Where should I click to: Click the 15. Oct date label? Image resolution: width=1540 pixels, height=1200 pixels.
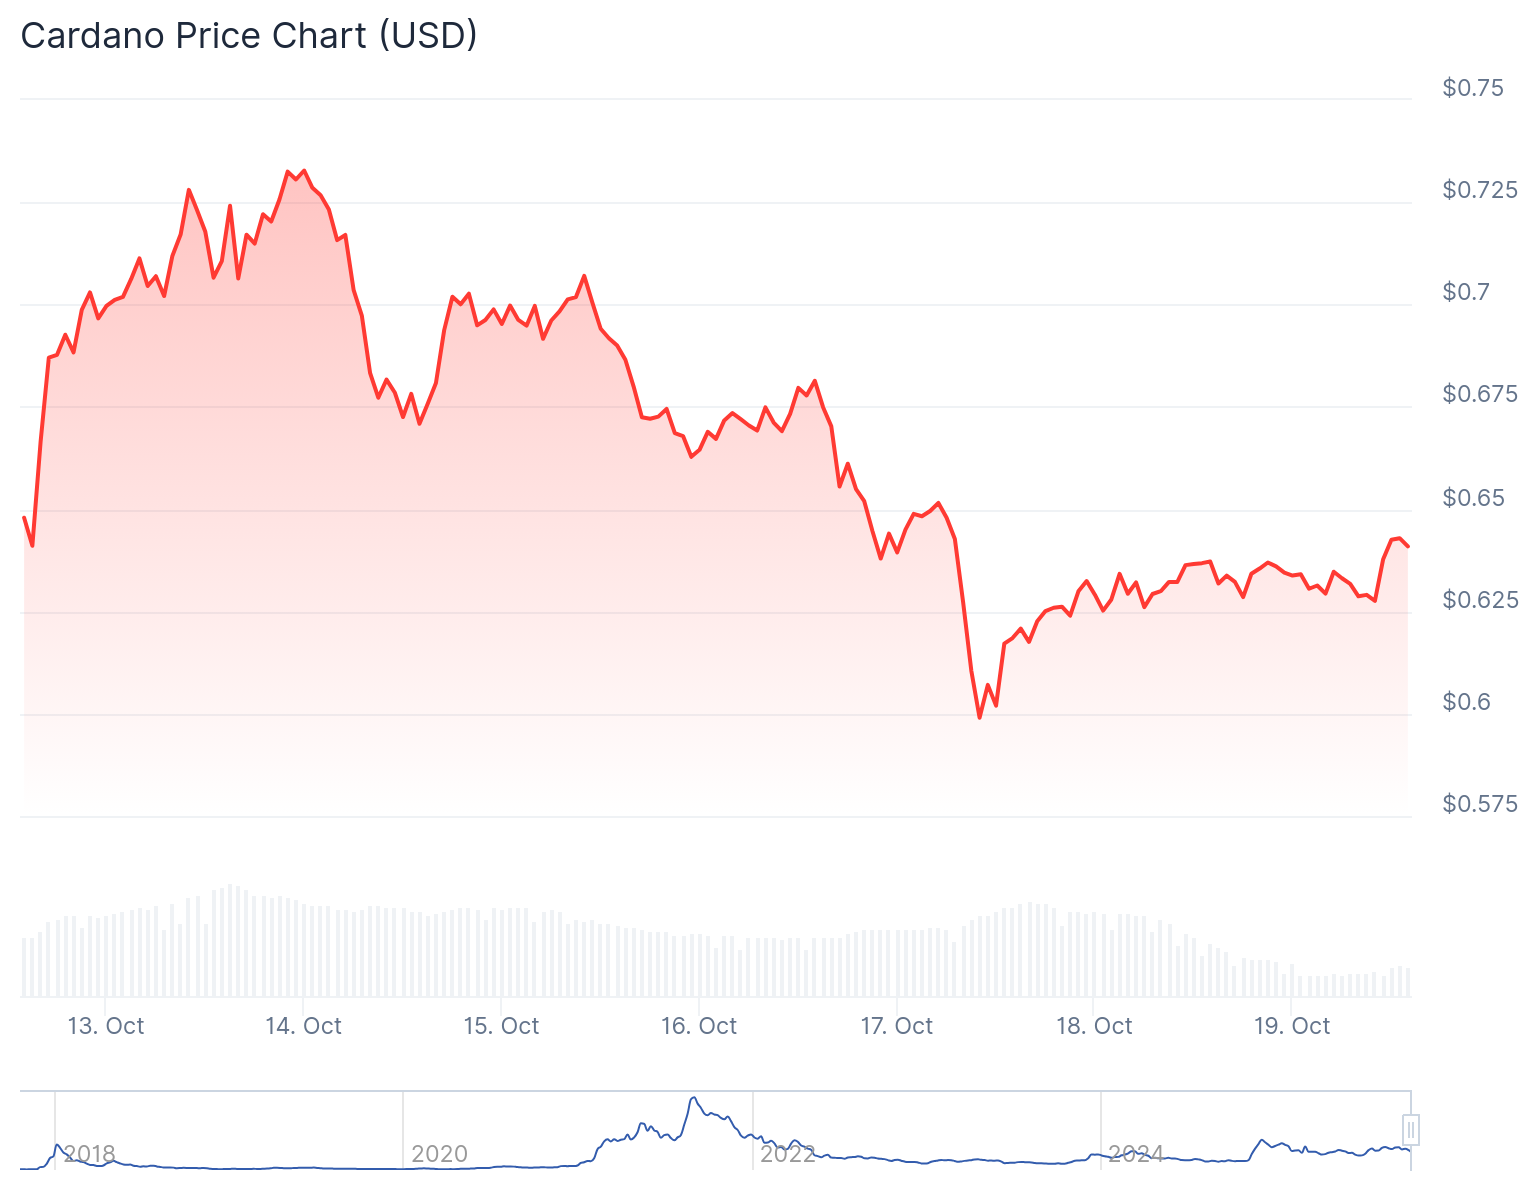[x=502, y=1026]
